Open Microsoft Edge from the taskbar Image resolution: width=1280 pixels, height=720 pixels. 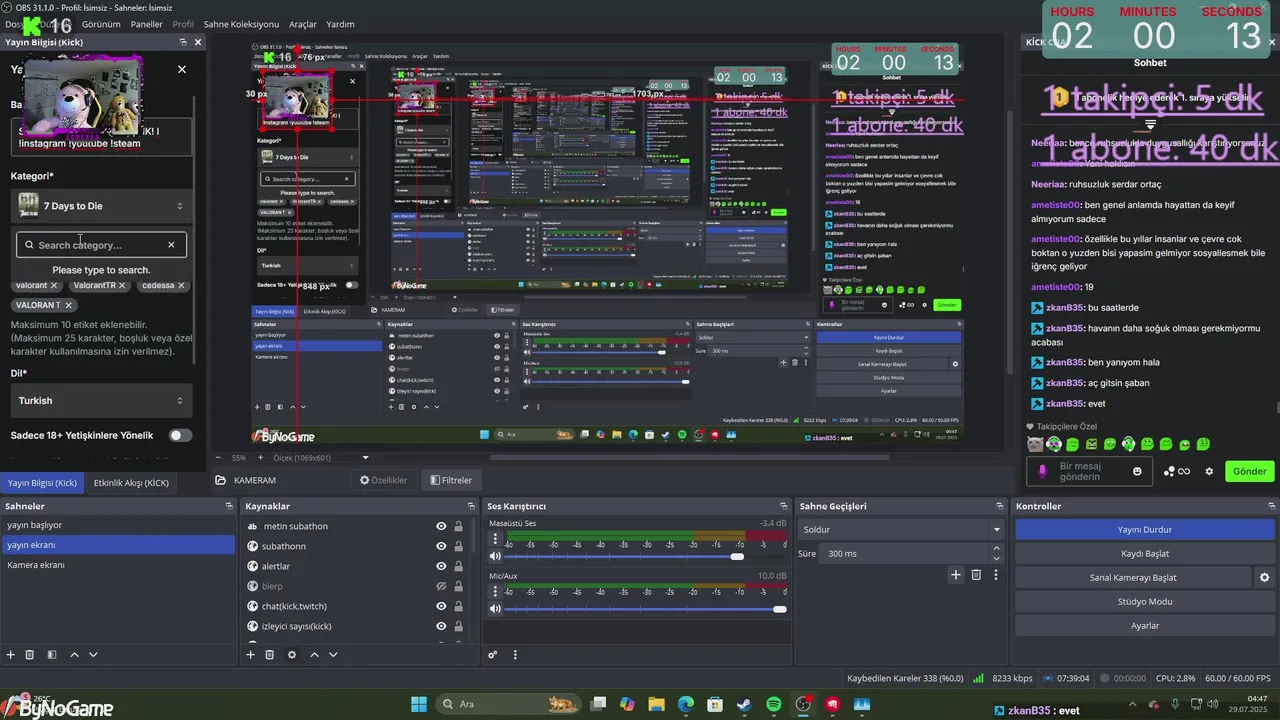click(686, 704)
